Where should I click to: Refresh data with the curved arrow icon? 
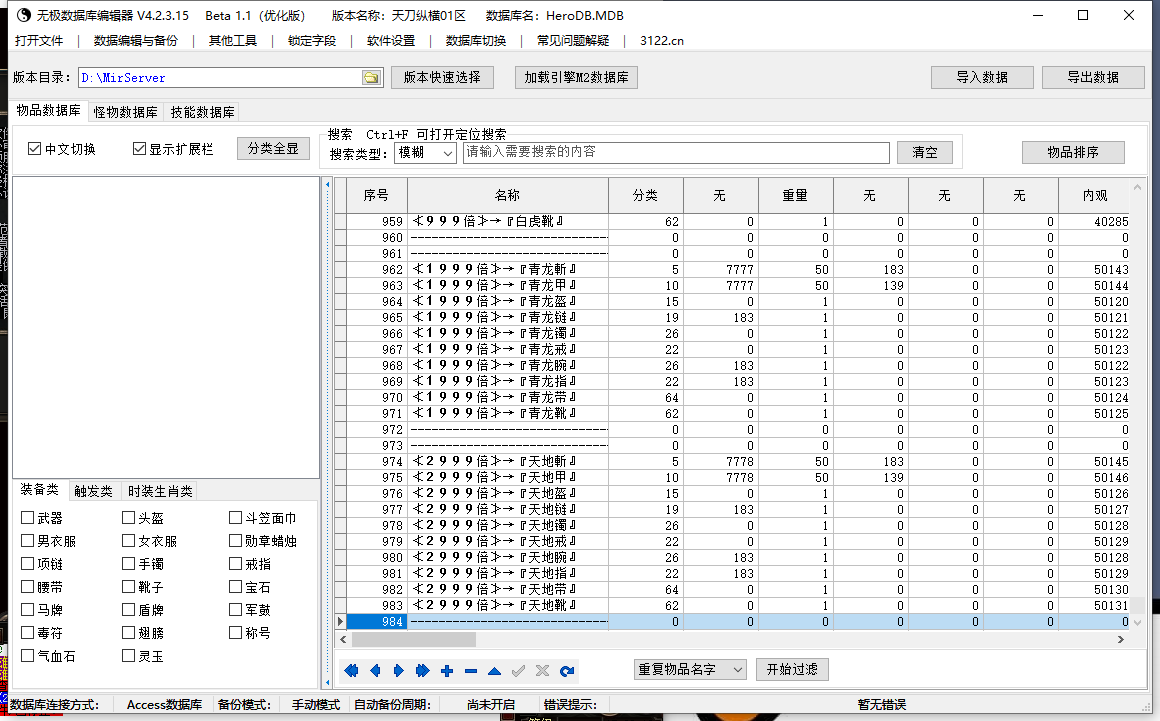567,671
